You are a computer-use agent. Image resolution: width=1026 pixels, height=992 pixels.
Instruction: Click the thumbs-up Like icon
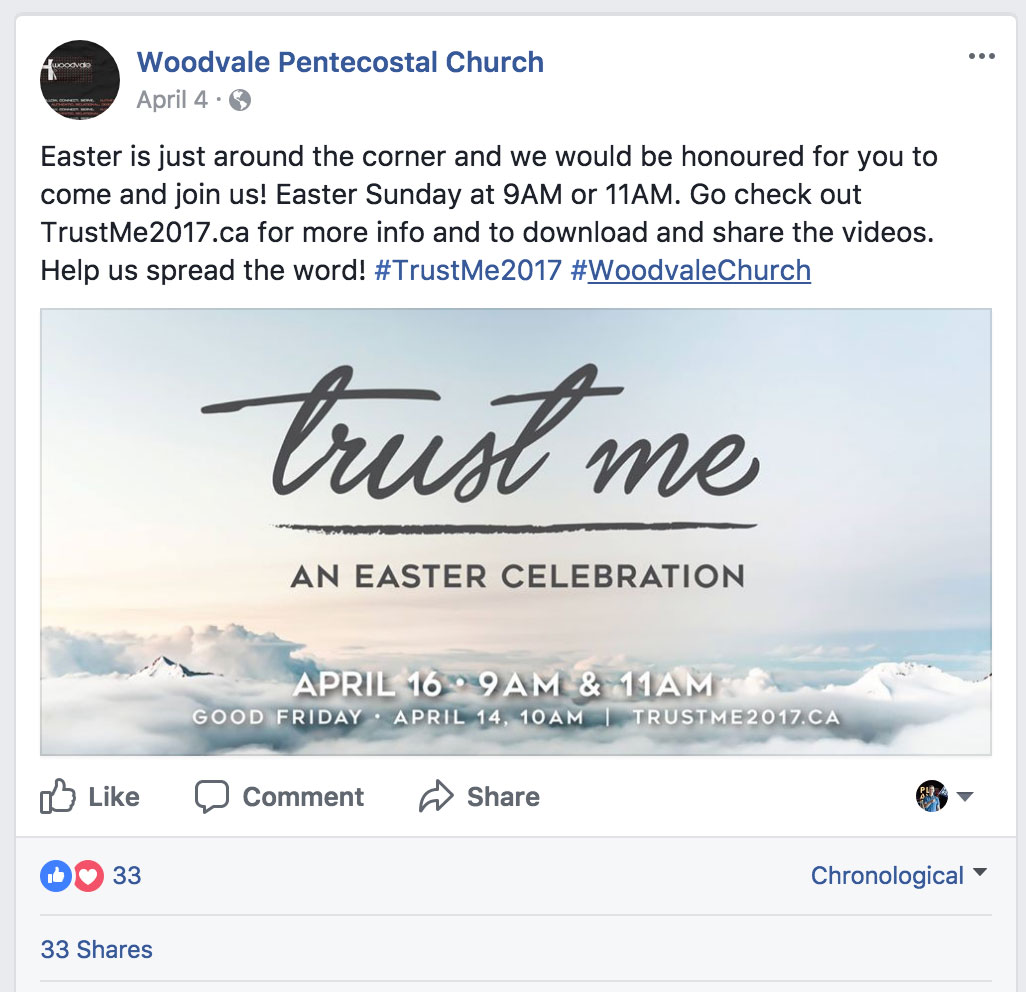pos(58,796)
